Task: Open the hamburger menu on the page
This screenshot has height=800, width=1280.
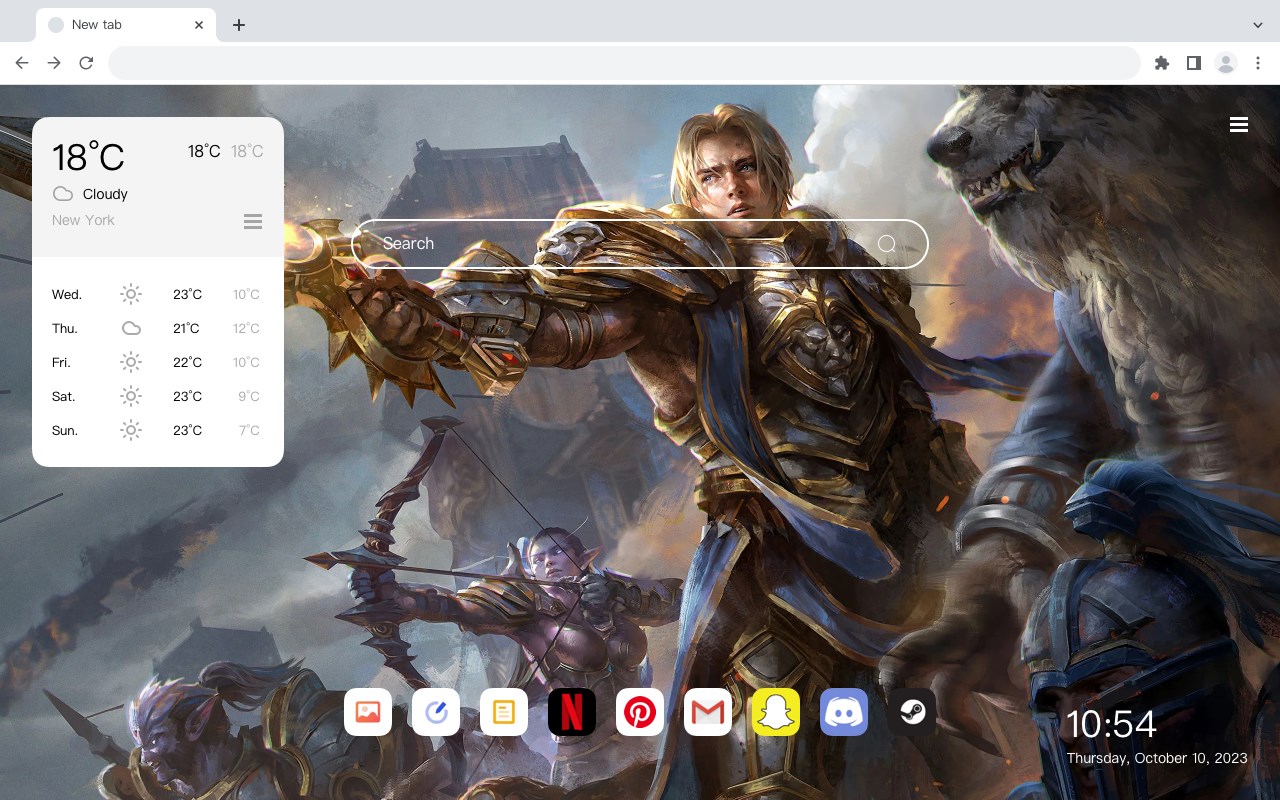Action: pos(1239,125)
